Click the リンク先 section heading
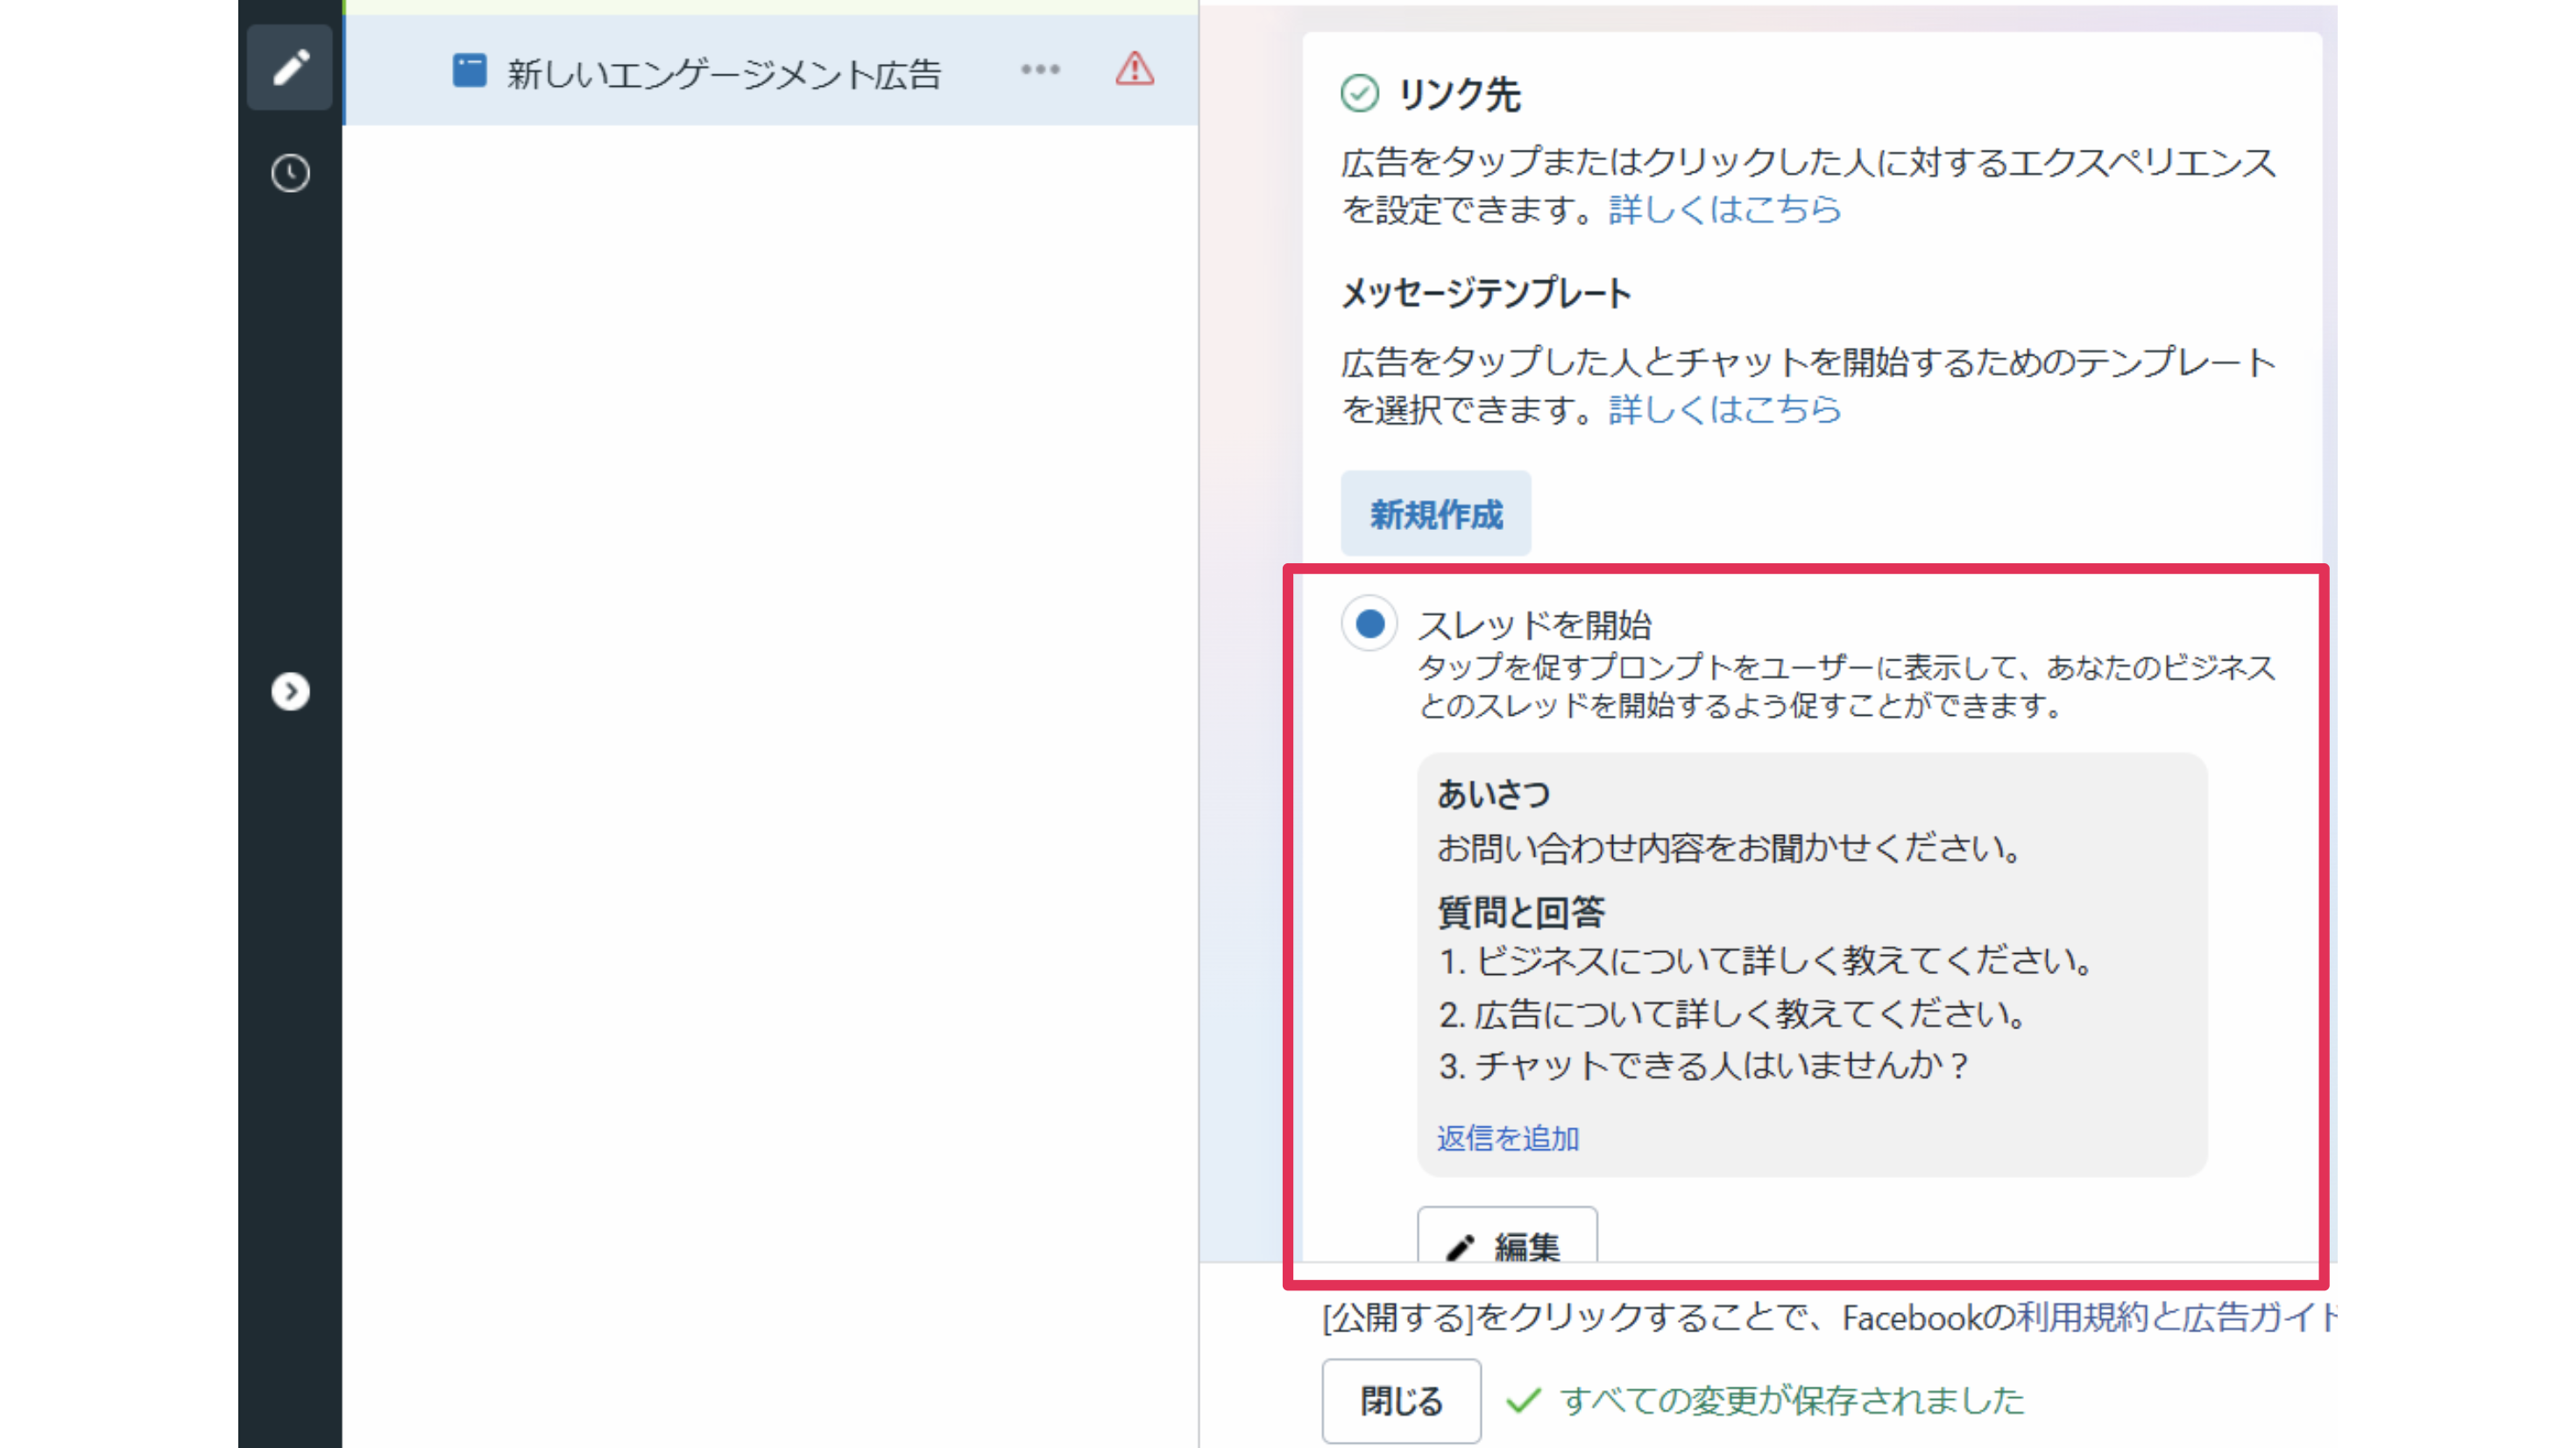The image size is (2576, 1448). point(1460,95)
